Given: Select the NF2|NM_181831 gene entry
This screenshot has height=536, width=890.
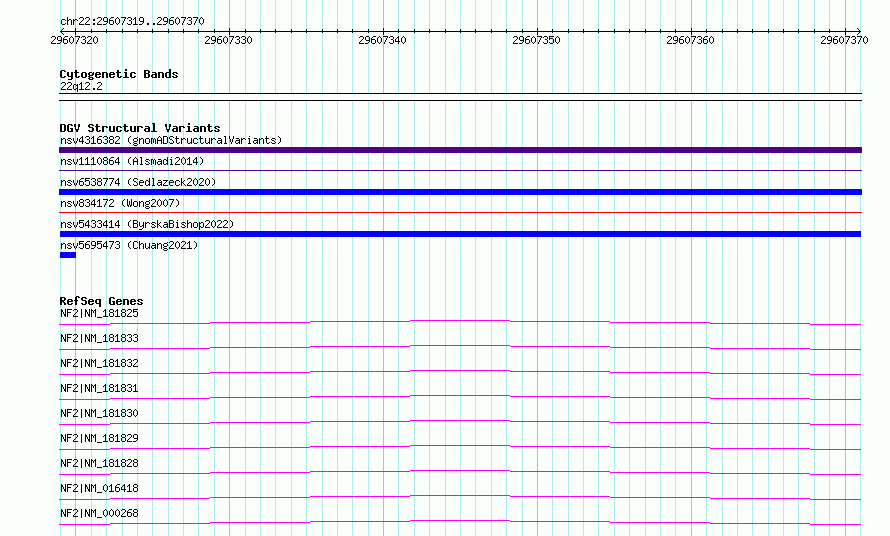Looking at the screenshot, I should point(99,388).
